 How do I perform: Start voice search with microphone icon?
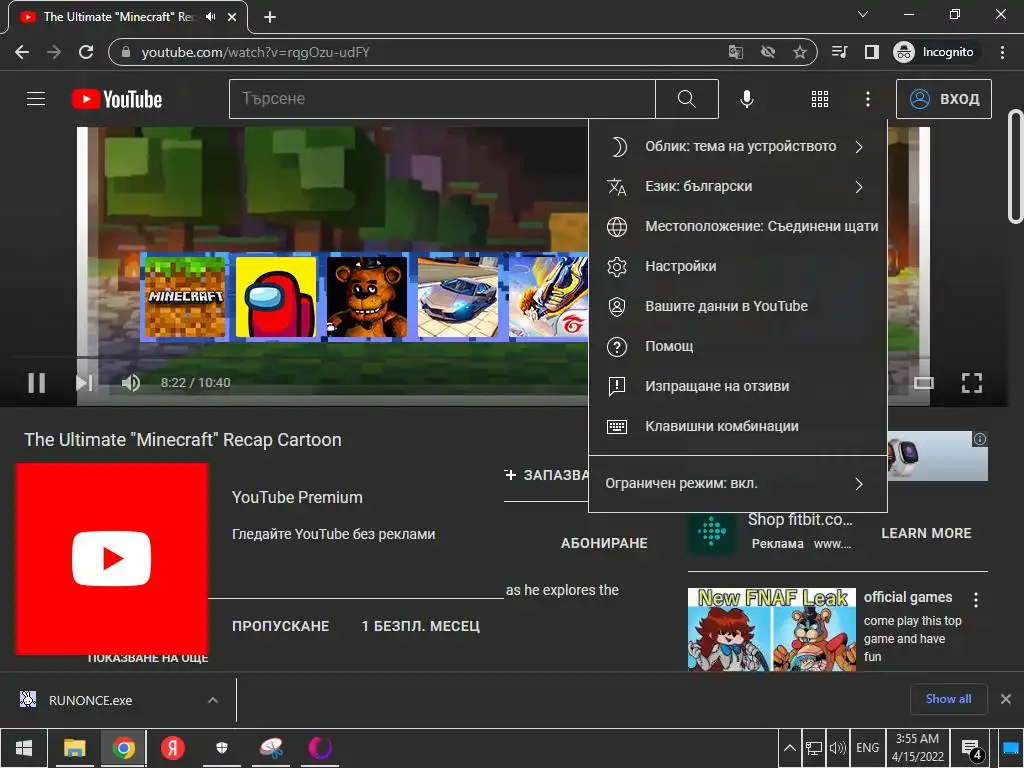(746, 99)
